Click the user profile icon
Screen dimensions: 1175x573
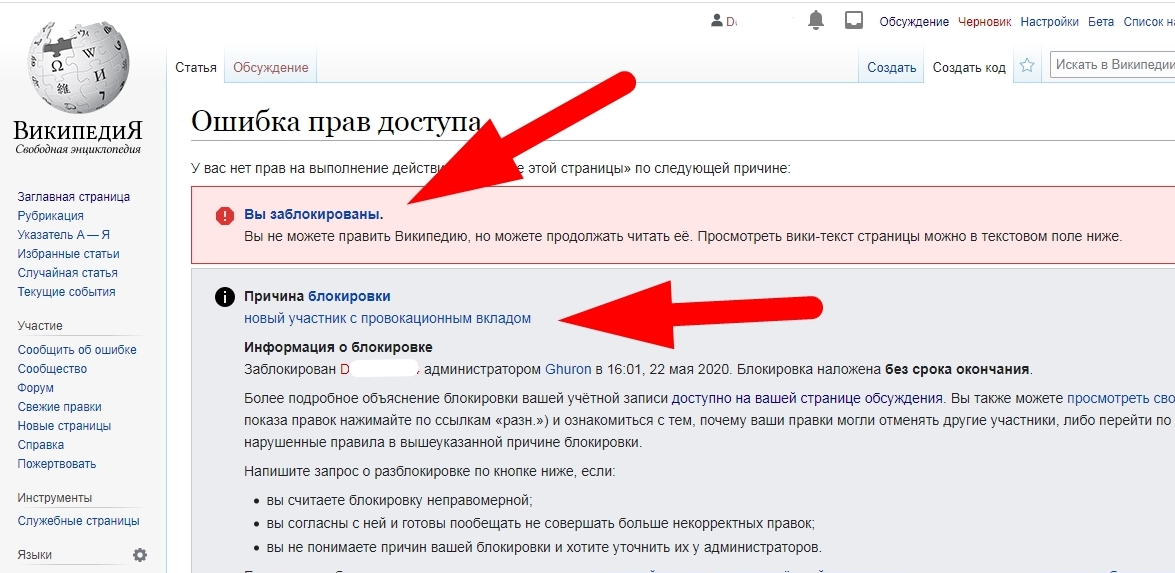tap(716, 22)
